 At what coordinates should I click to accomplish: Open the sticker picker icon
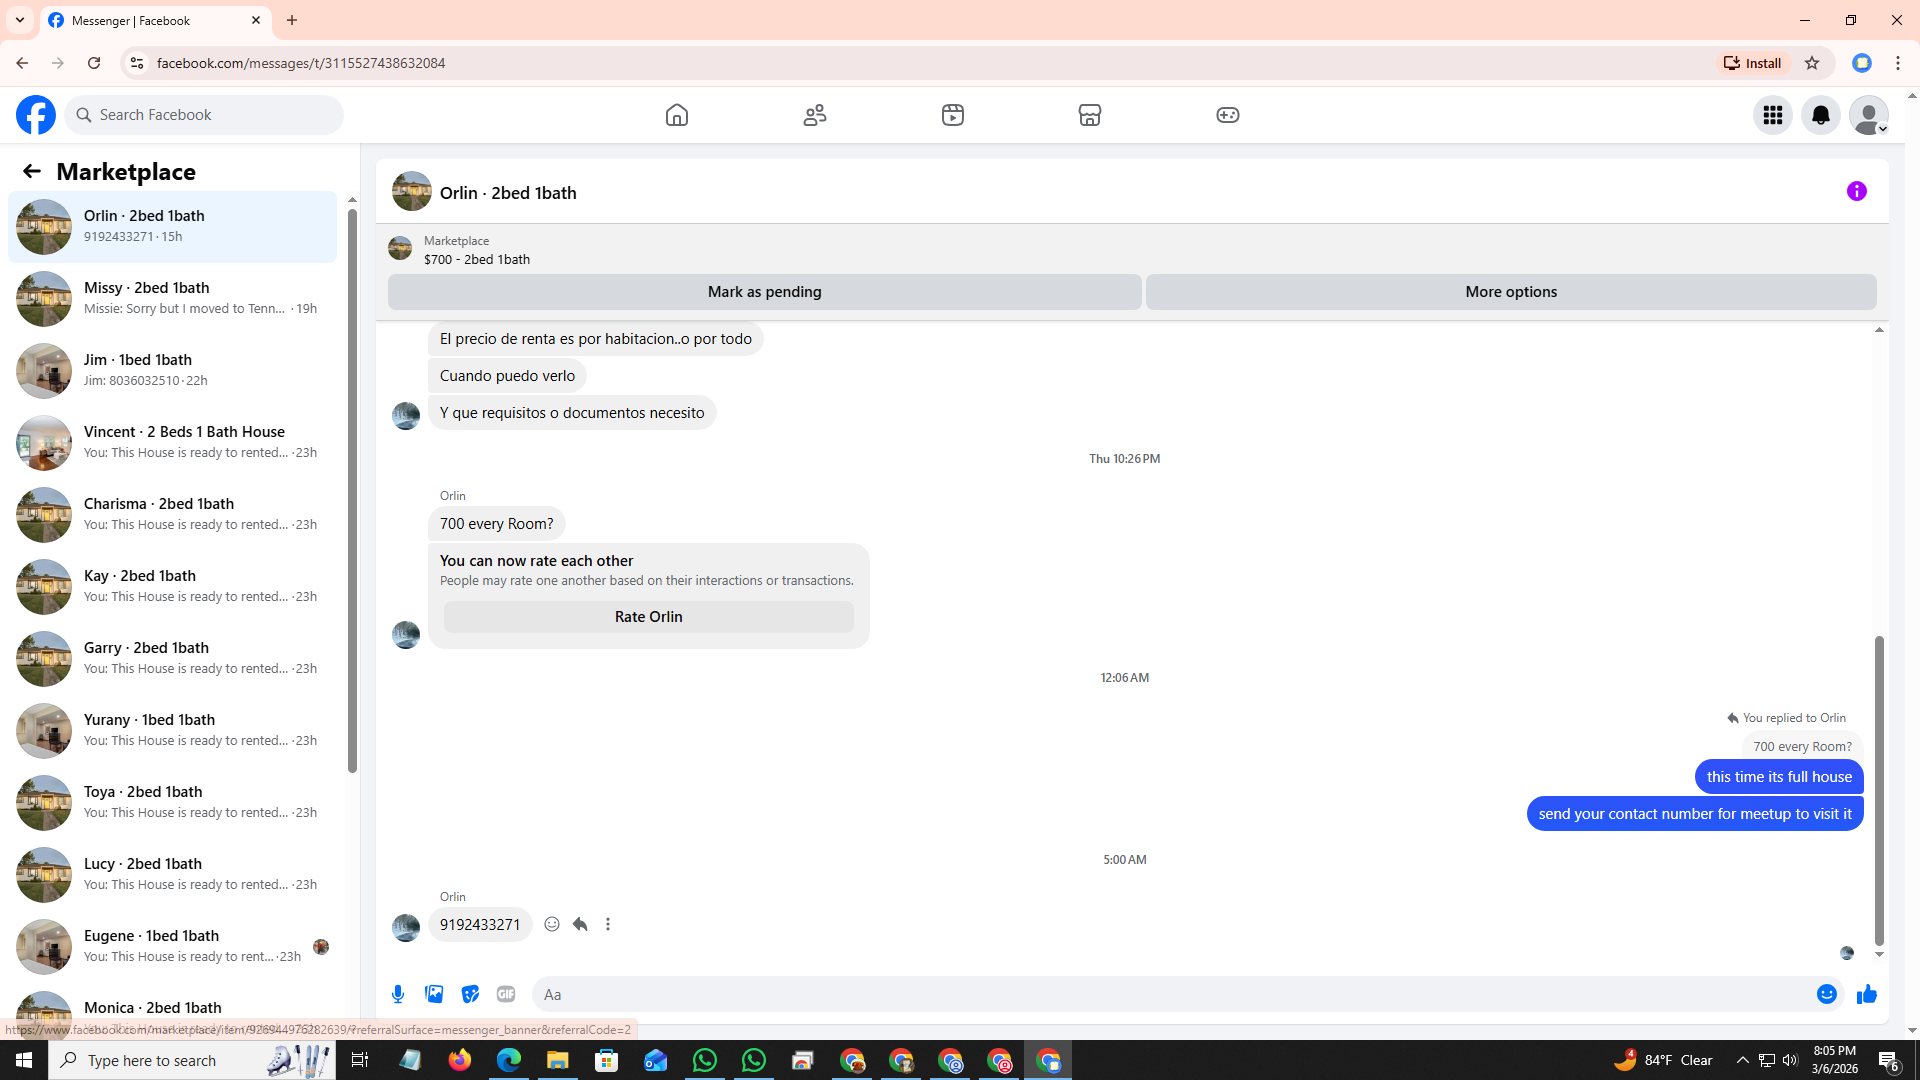point(470,994)
